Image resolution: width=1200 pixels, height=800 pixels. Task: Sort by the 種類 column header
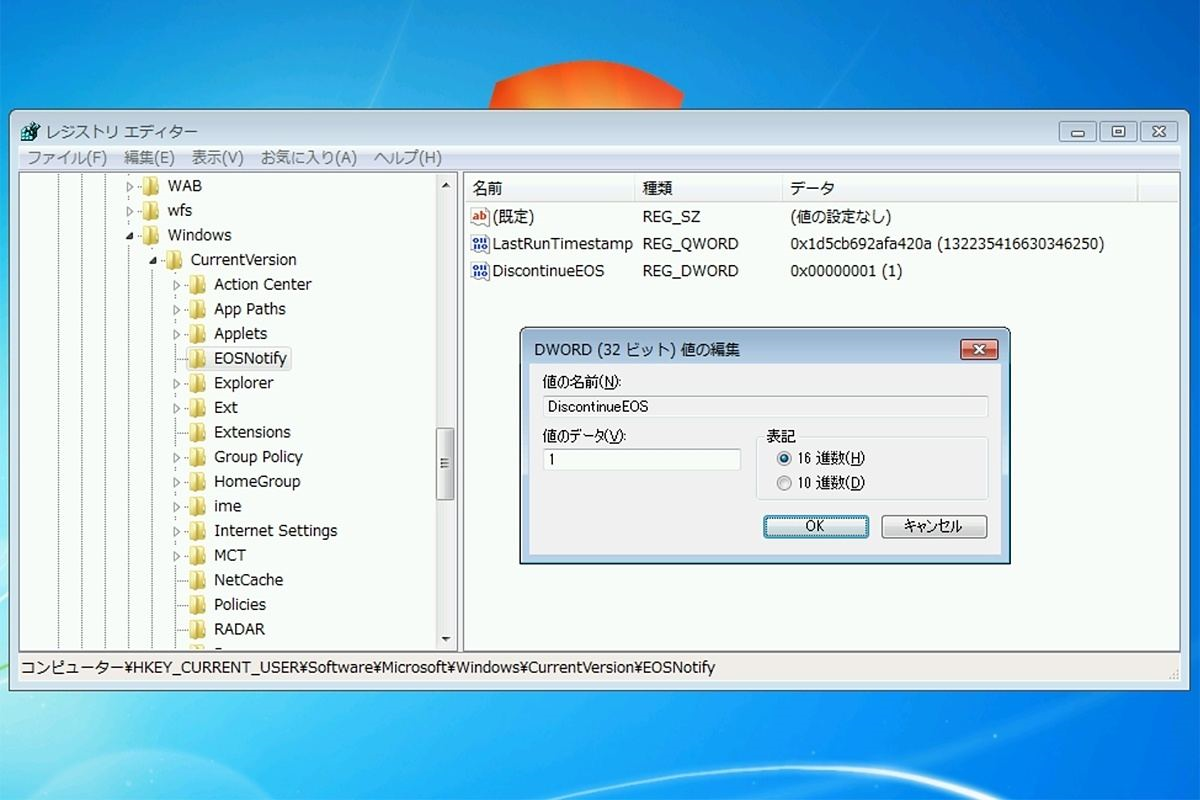point(708,187)
